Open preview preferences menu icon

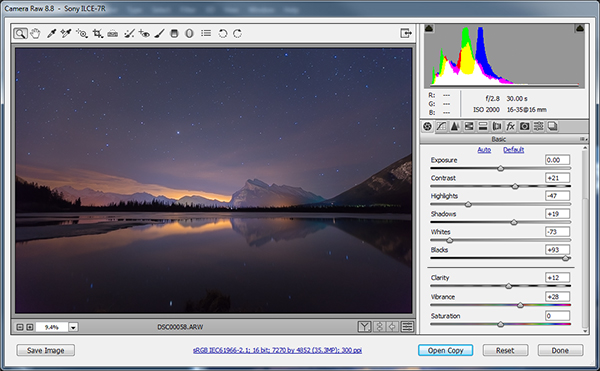pyautogui.click(x=408, y=326)
